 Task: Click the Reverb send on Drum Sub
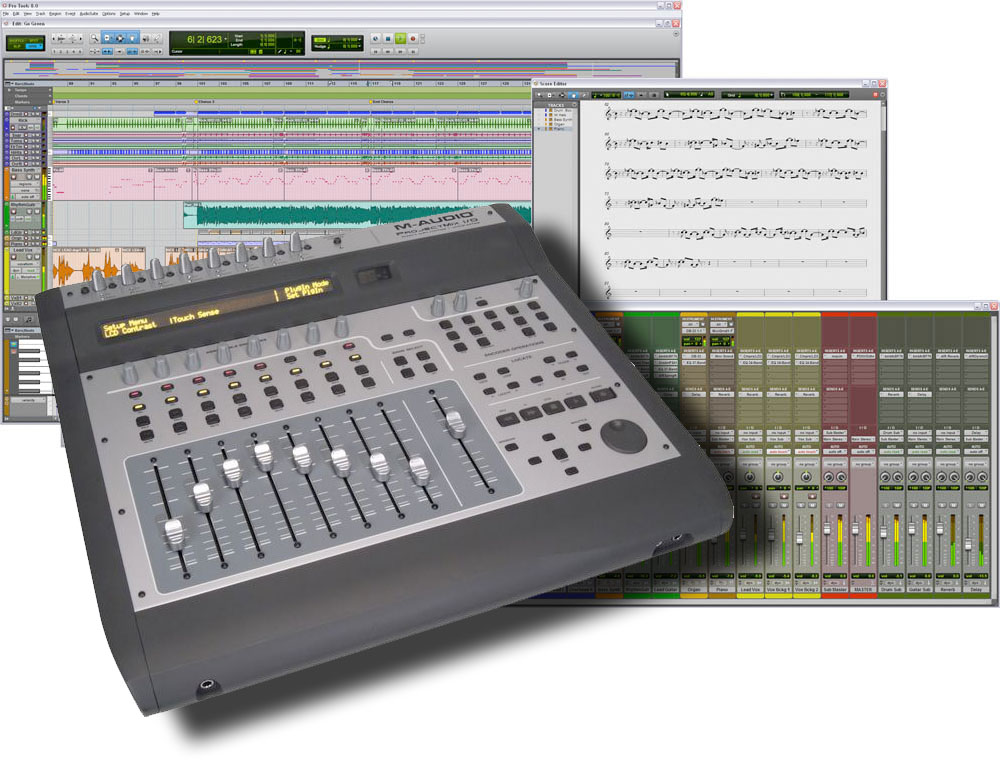(x=891, y=394)
